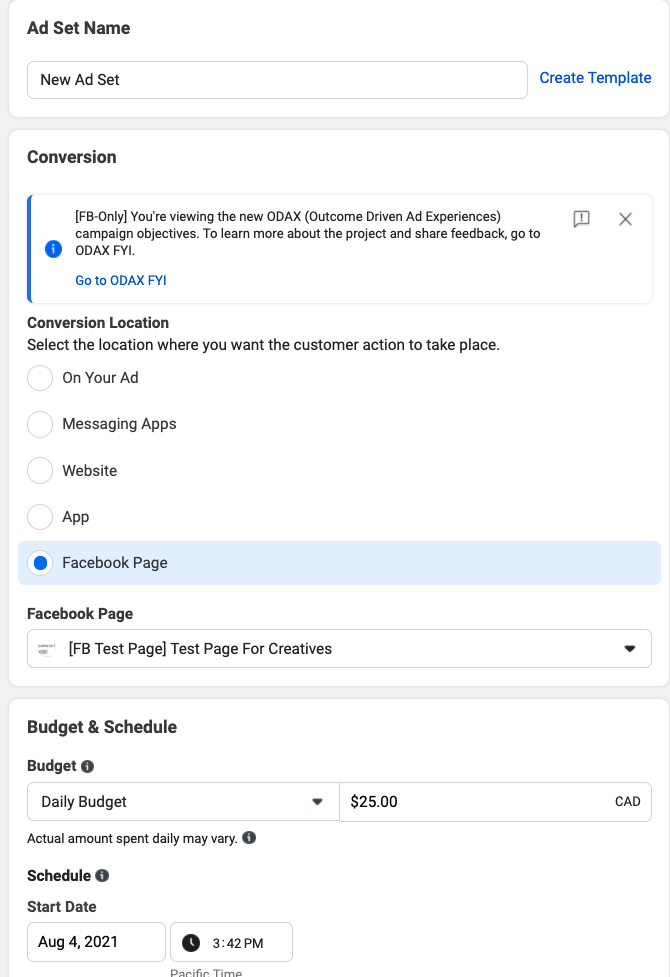
Task: Select the On Your Ad radio button
Action: [x=40, y=378]
